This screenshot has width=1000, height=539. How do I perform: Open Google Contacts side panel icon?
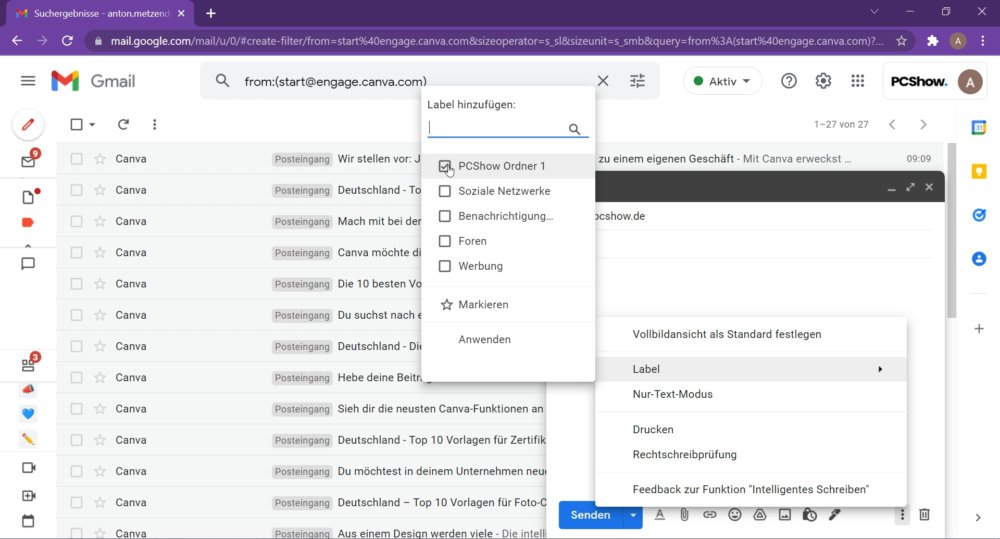(979, 259)
